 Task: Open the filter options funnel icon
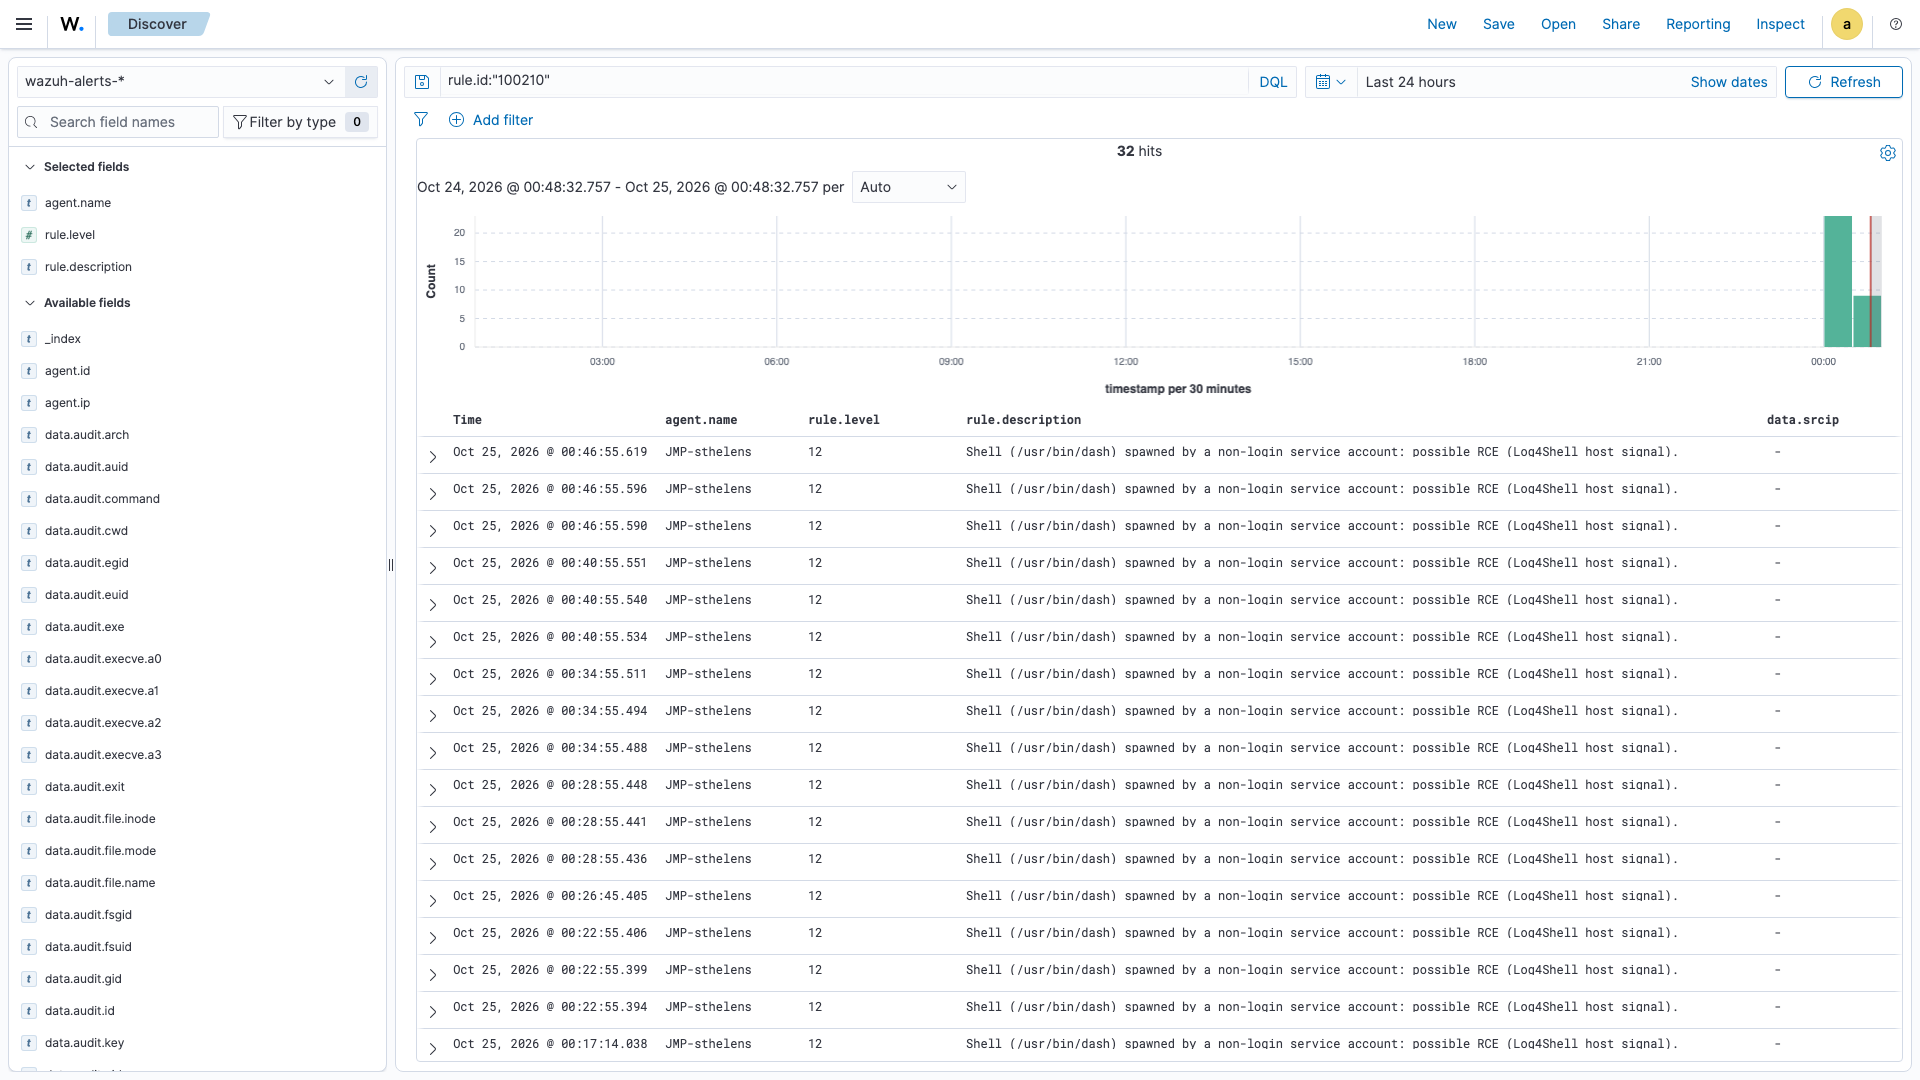[x=421, y=120]
